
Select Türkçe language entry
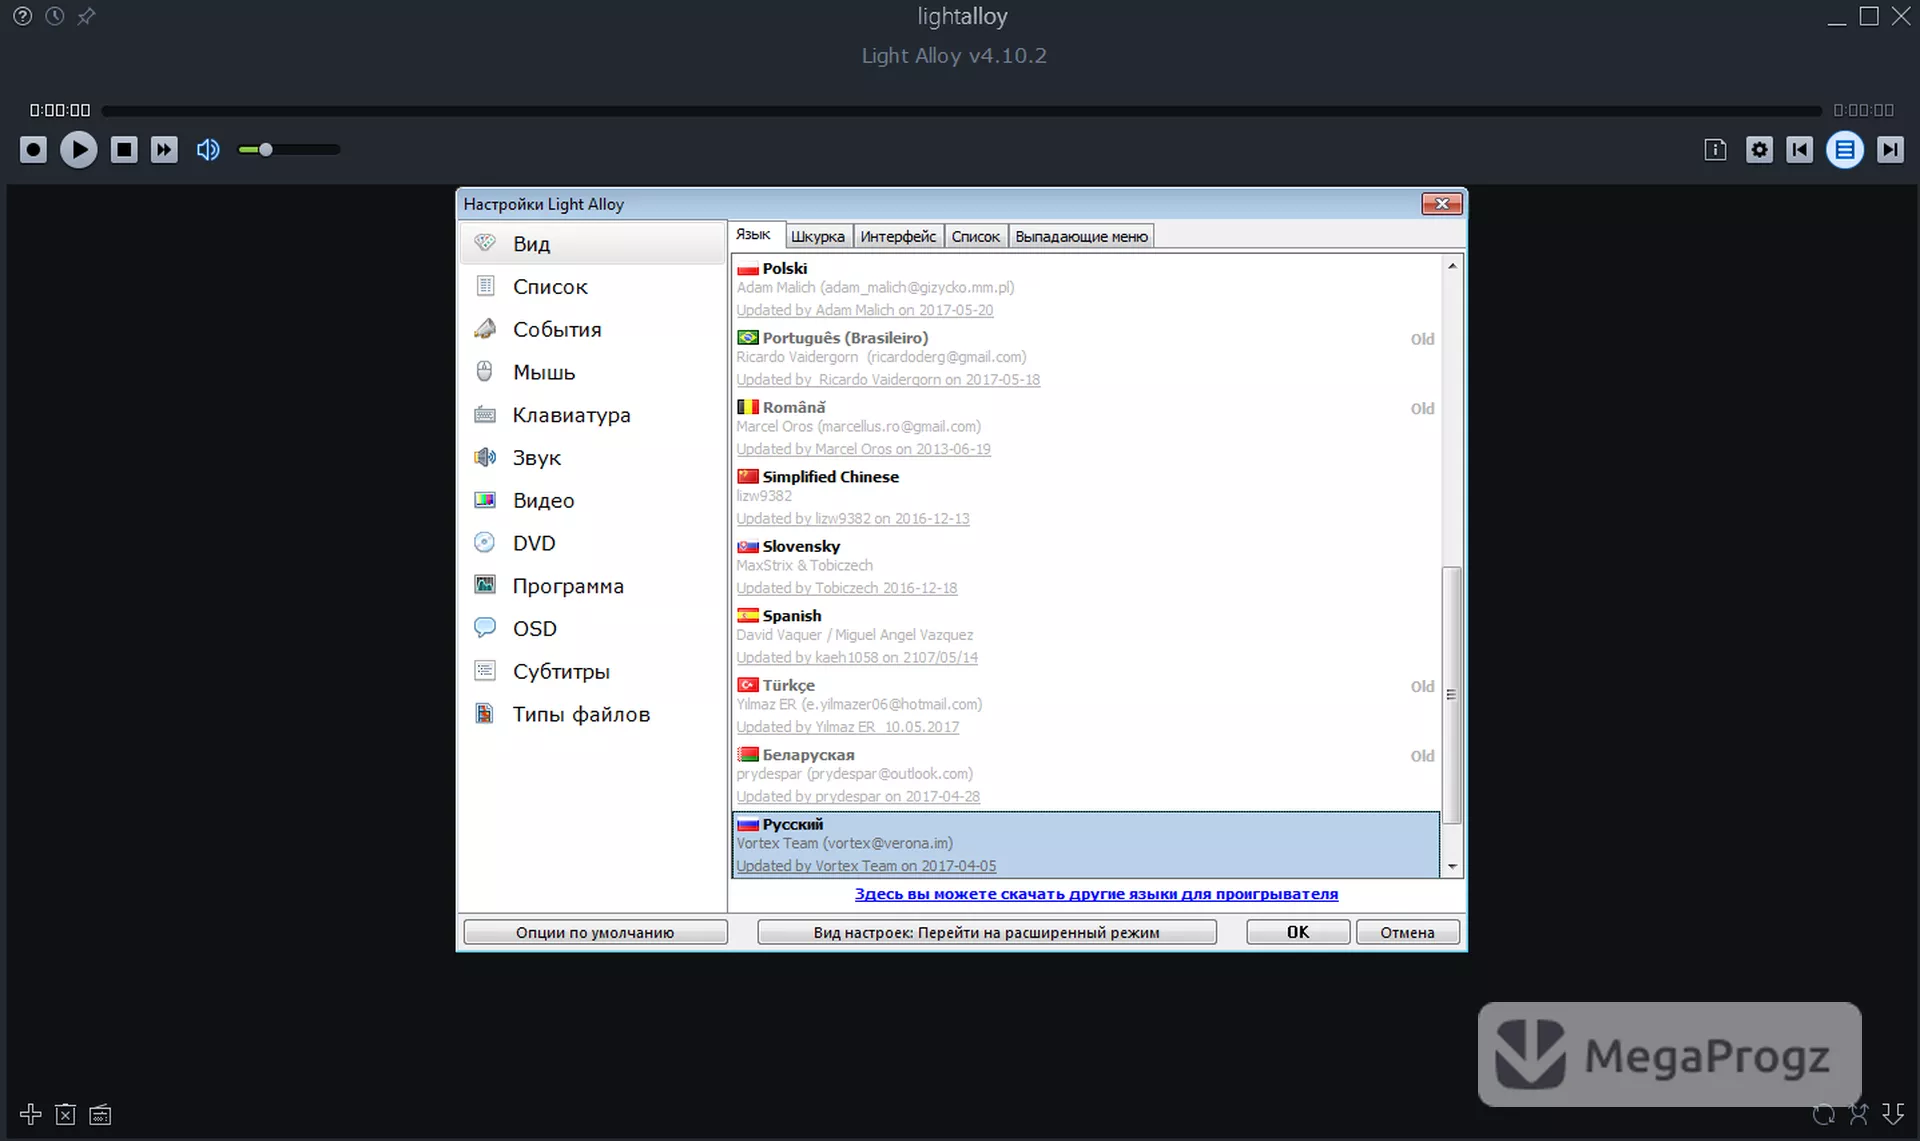1086,706
